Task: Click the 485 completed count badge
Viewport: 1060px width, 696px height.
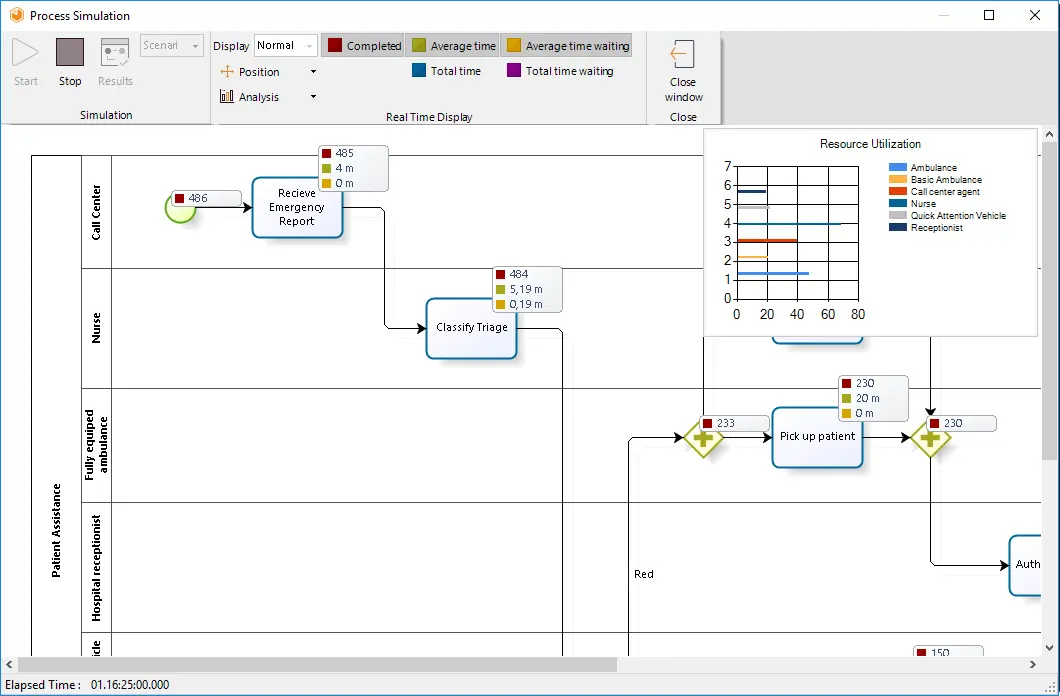Action: pyautogui.click(x=344, y=153)
